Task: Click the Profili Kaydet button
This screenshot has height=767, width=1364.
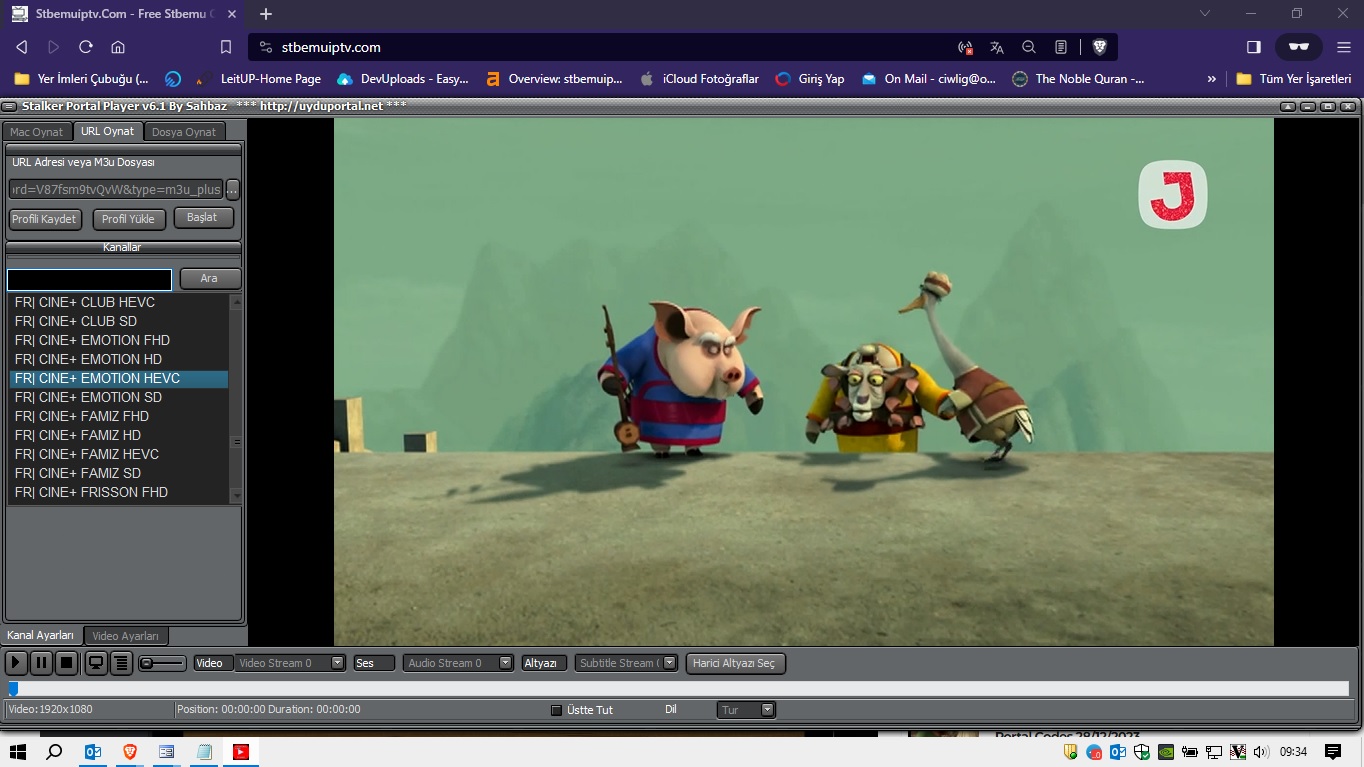Action: (45, 219)
